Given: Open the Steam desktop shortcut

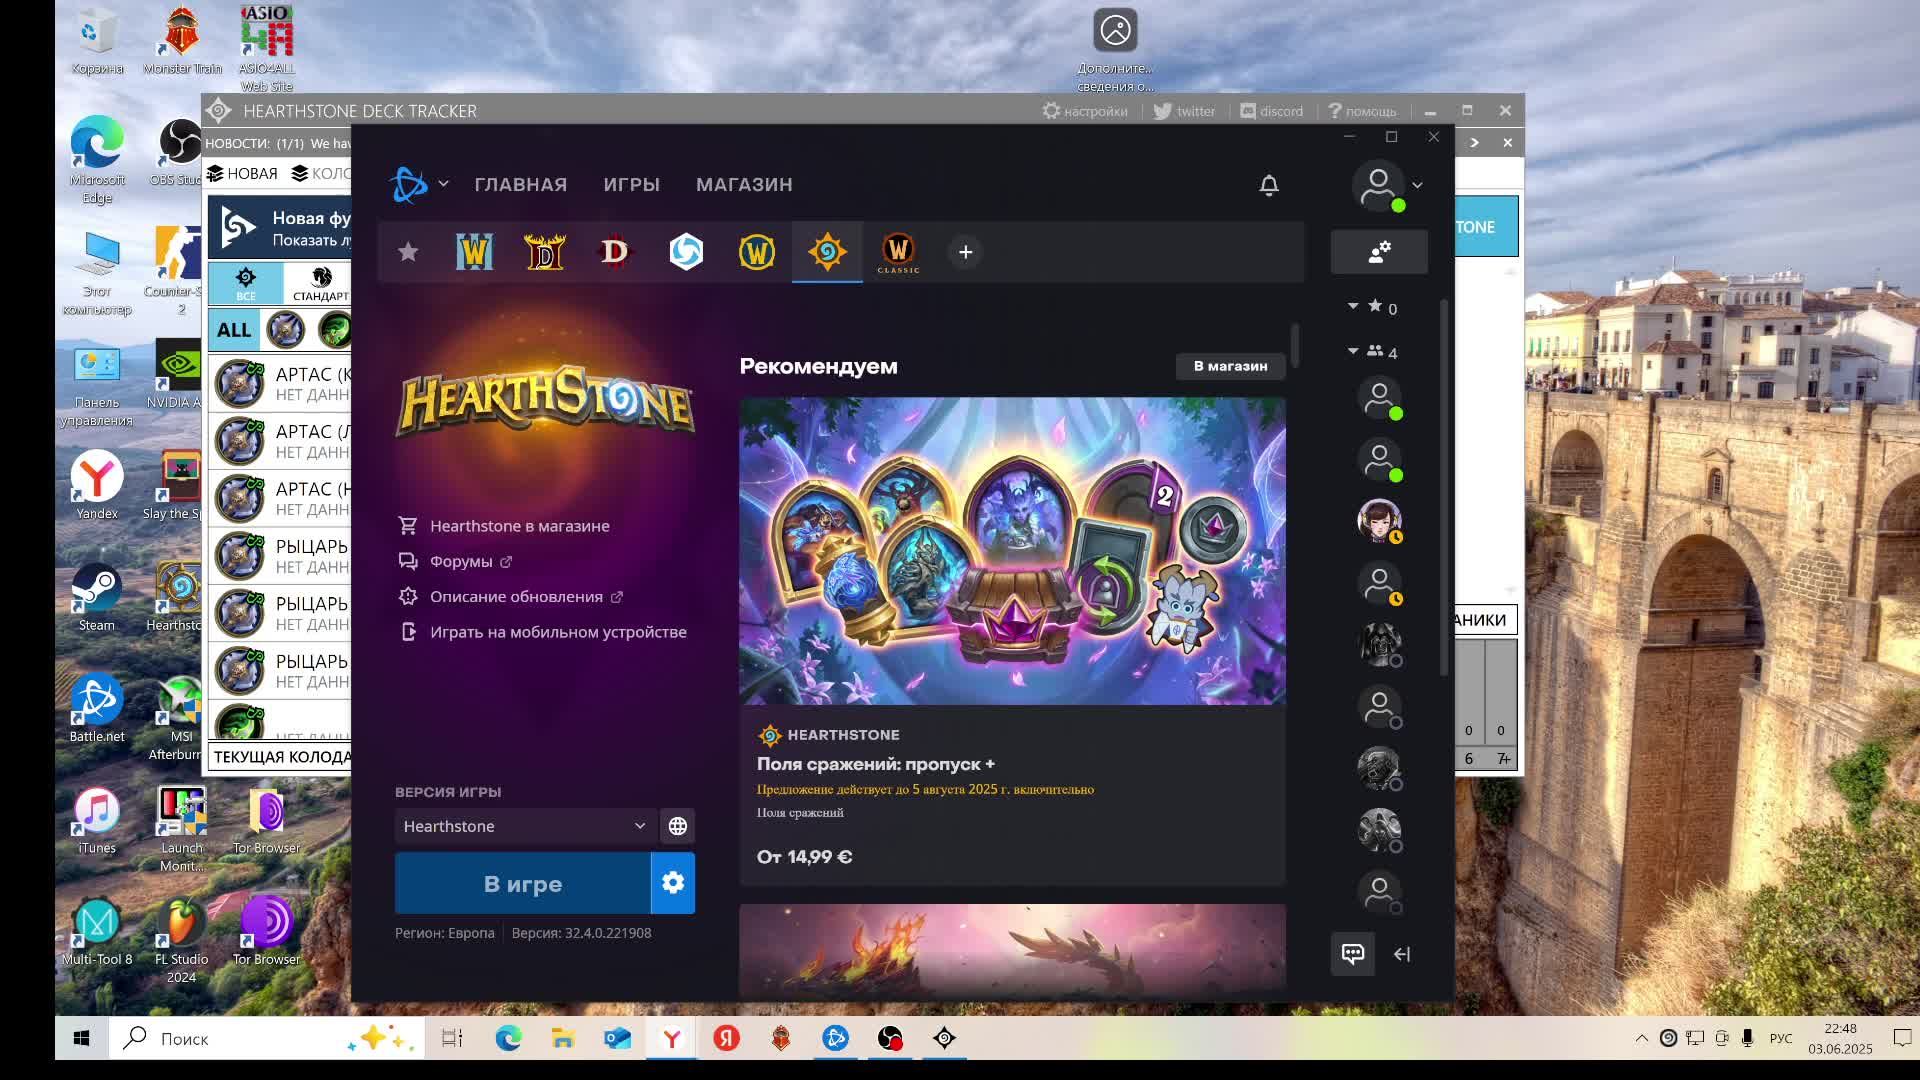Looking at the screenshot, I should tap(96, 597).
